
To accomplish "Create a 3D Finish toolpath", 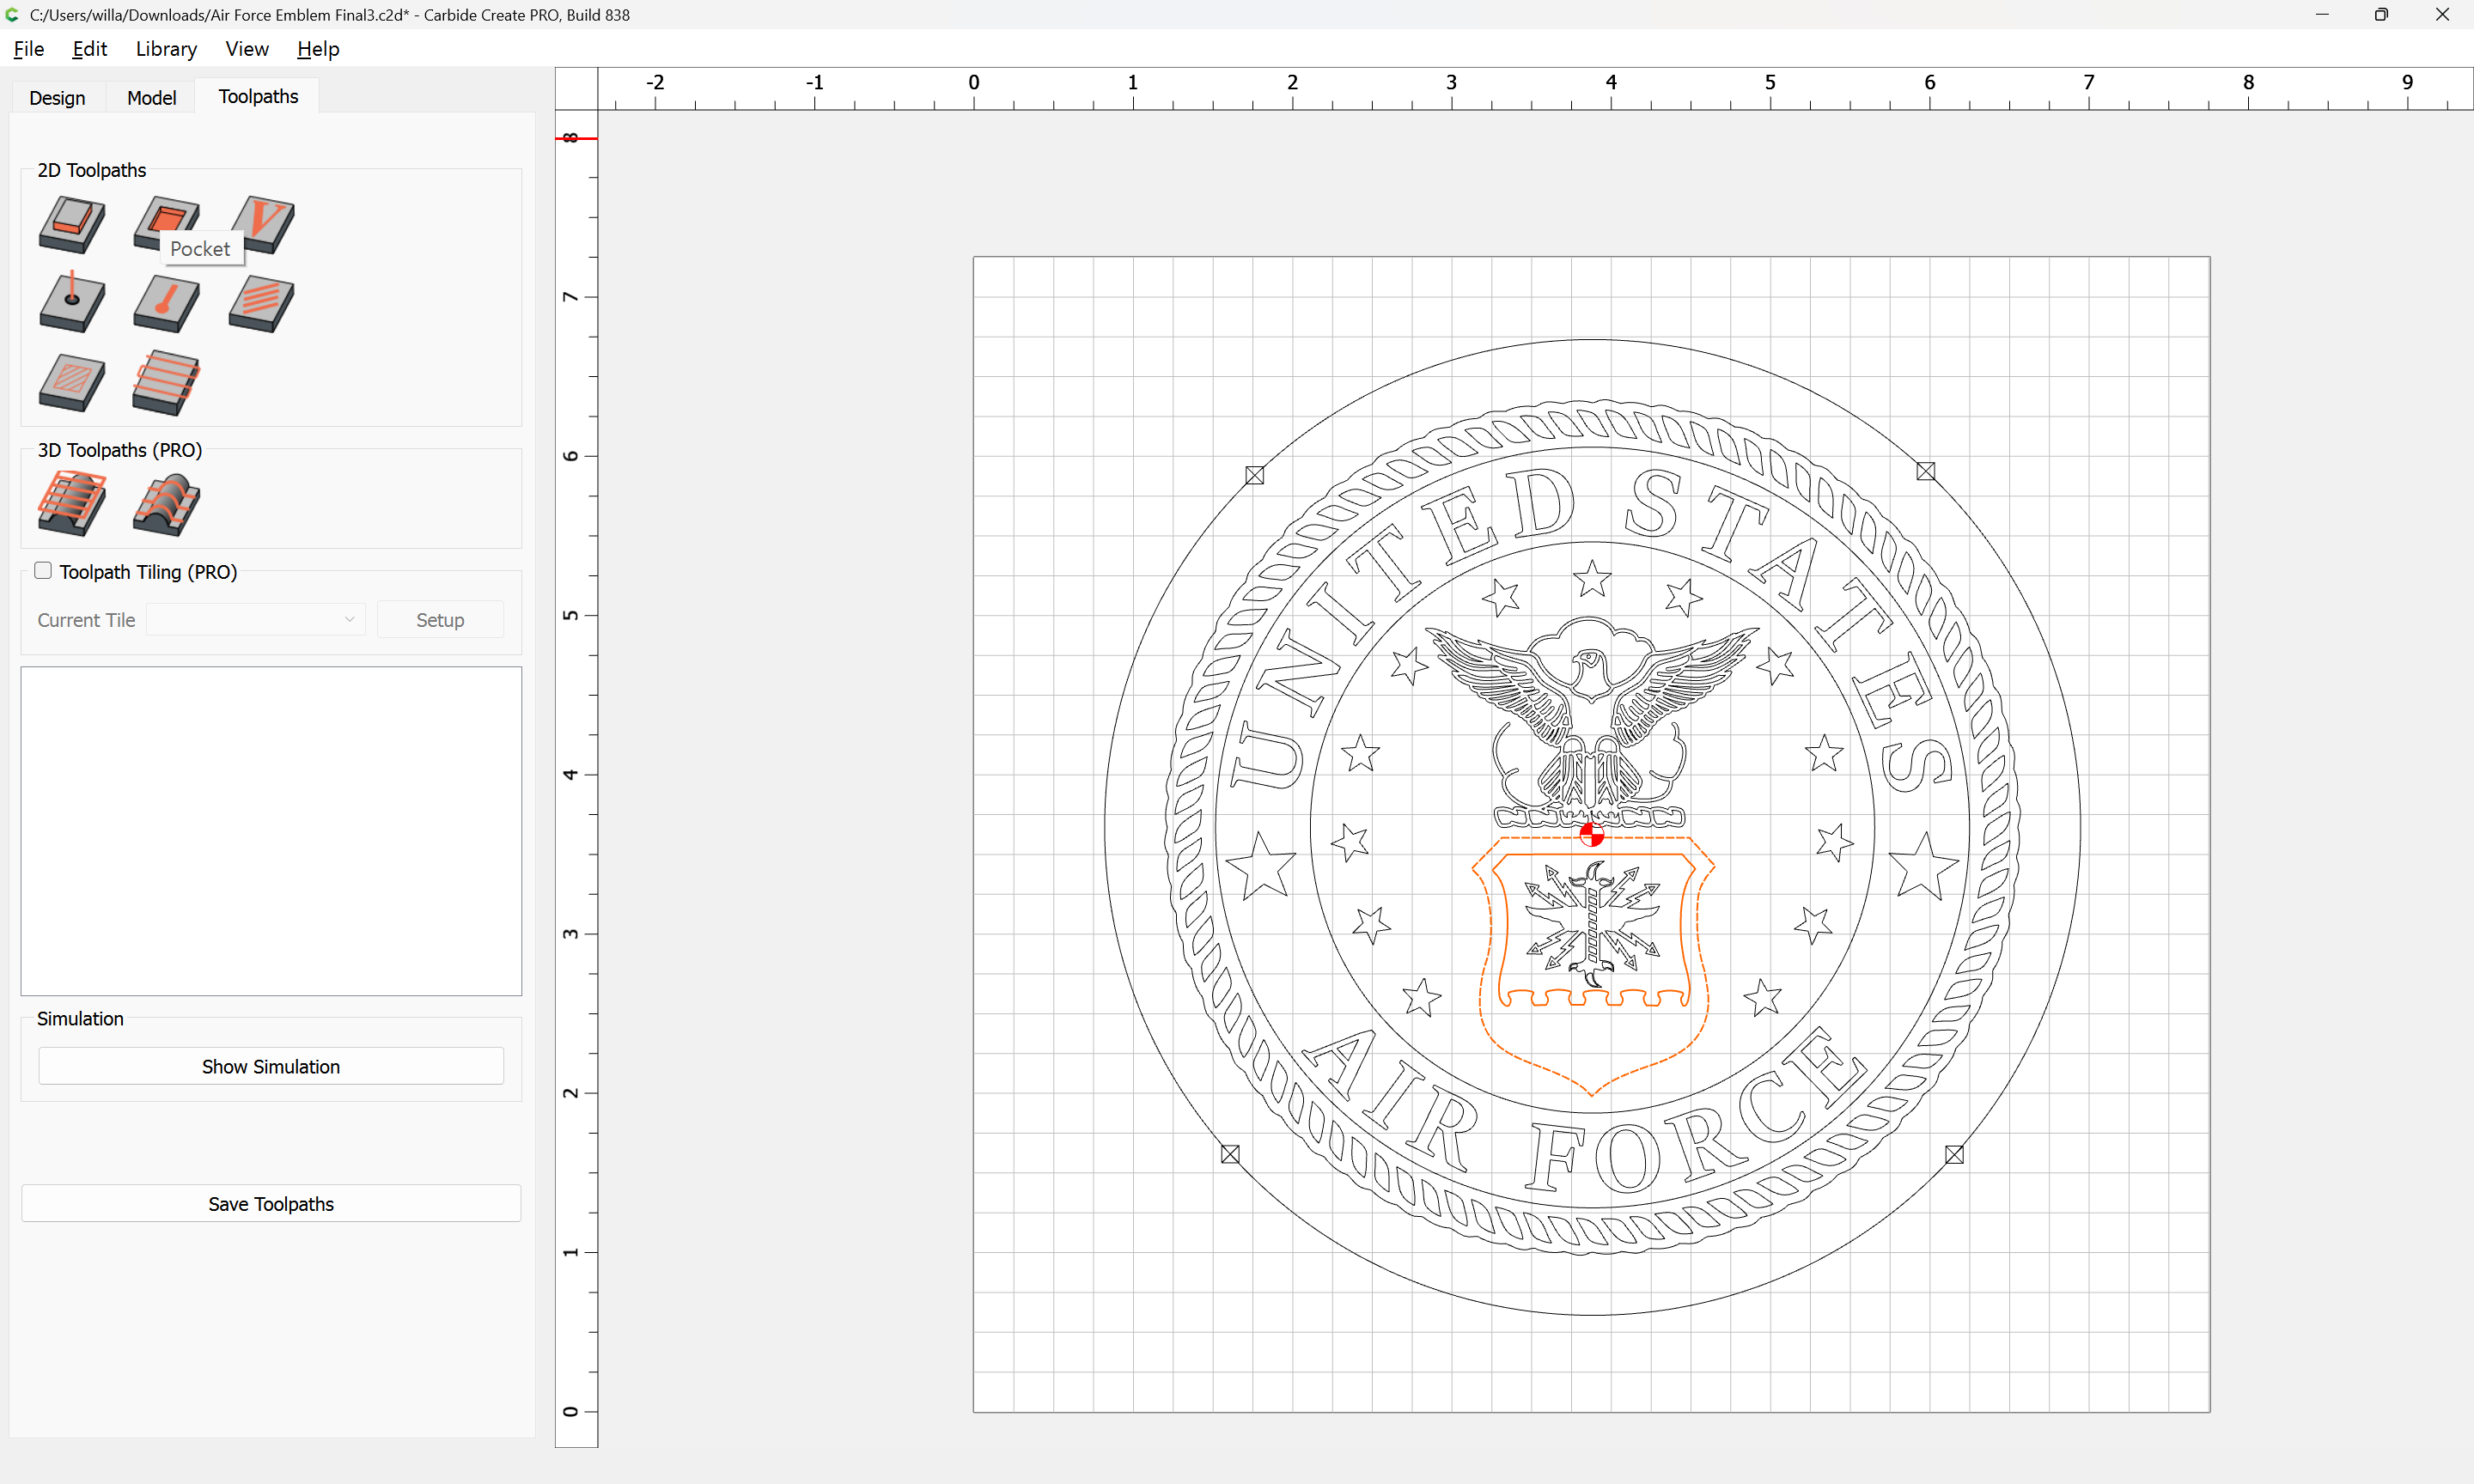I will click(166, 503).
